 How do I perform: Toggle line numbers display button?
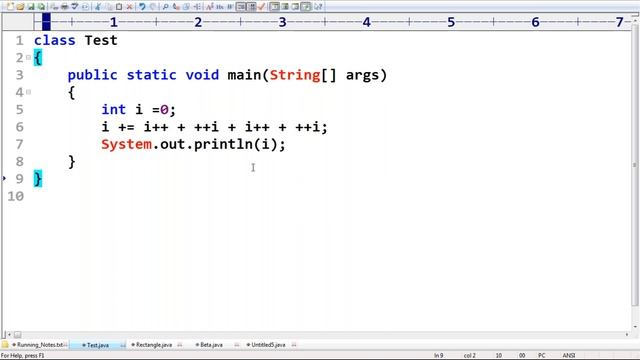(x=241, y=7)
